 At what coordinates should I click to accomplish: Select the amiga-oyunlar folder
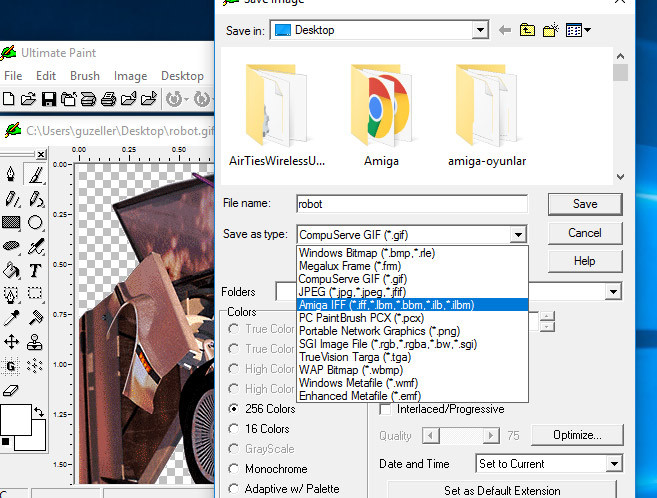tap(487, 115)
